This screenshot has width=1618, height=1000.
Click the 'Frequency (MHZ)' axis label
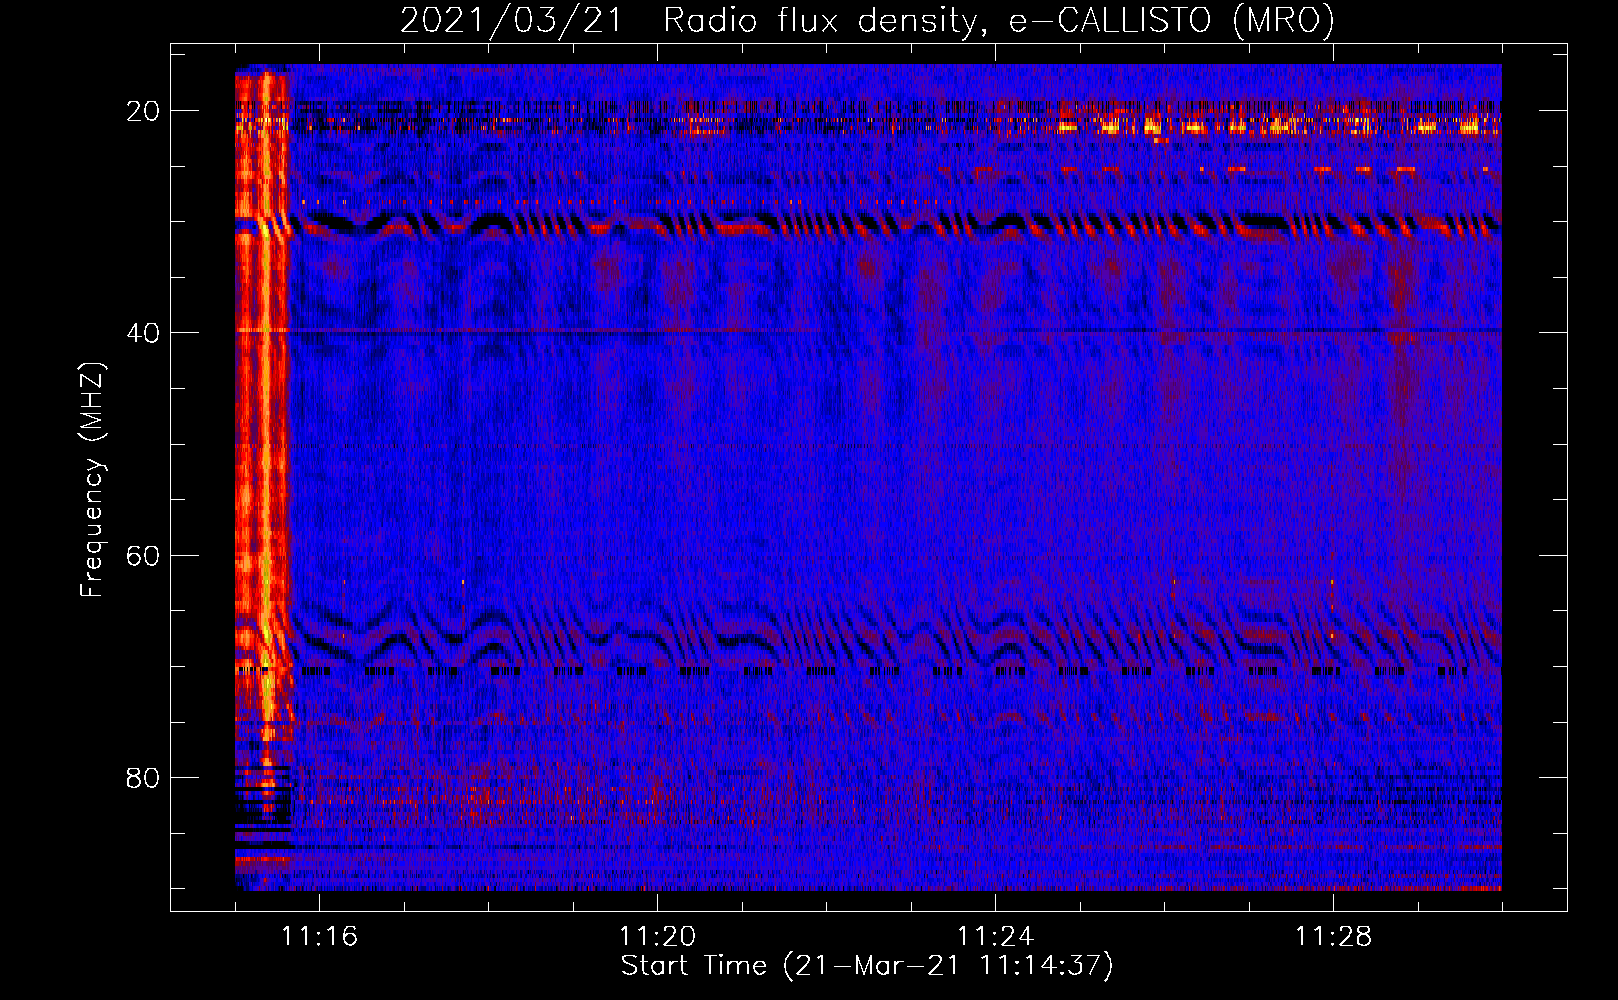[x=92, y=480]
